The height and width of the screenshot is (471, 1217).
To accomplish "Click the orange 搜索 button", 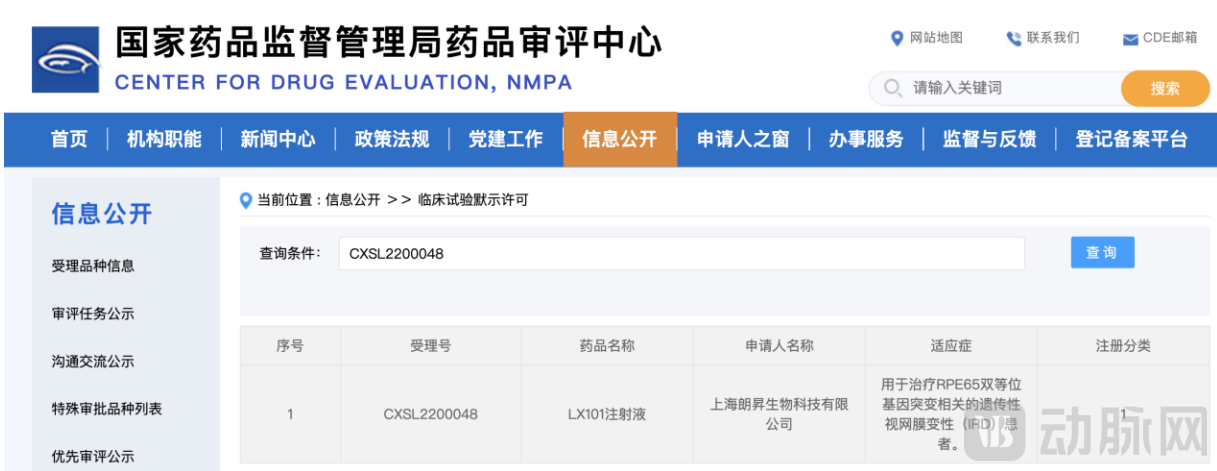I will [x=1165, y=88].
